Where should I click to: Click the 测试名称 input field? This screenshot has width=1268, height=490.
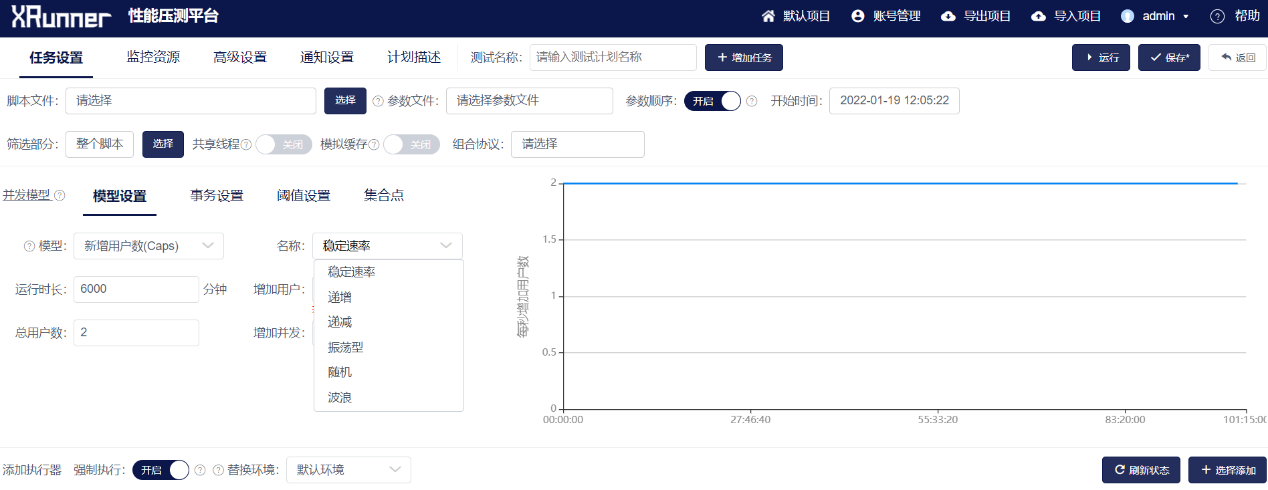pyautogui.click(x=612, y=58)
